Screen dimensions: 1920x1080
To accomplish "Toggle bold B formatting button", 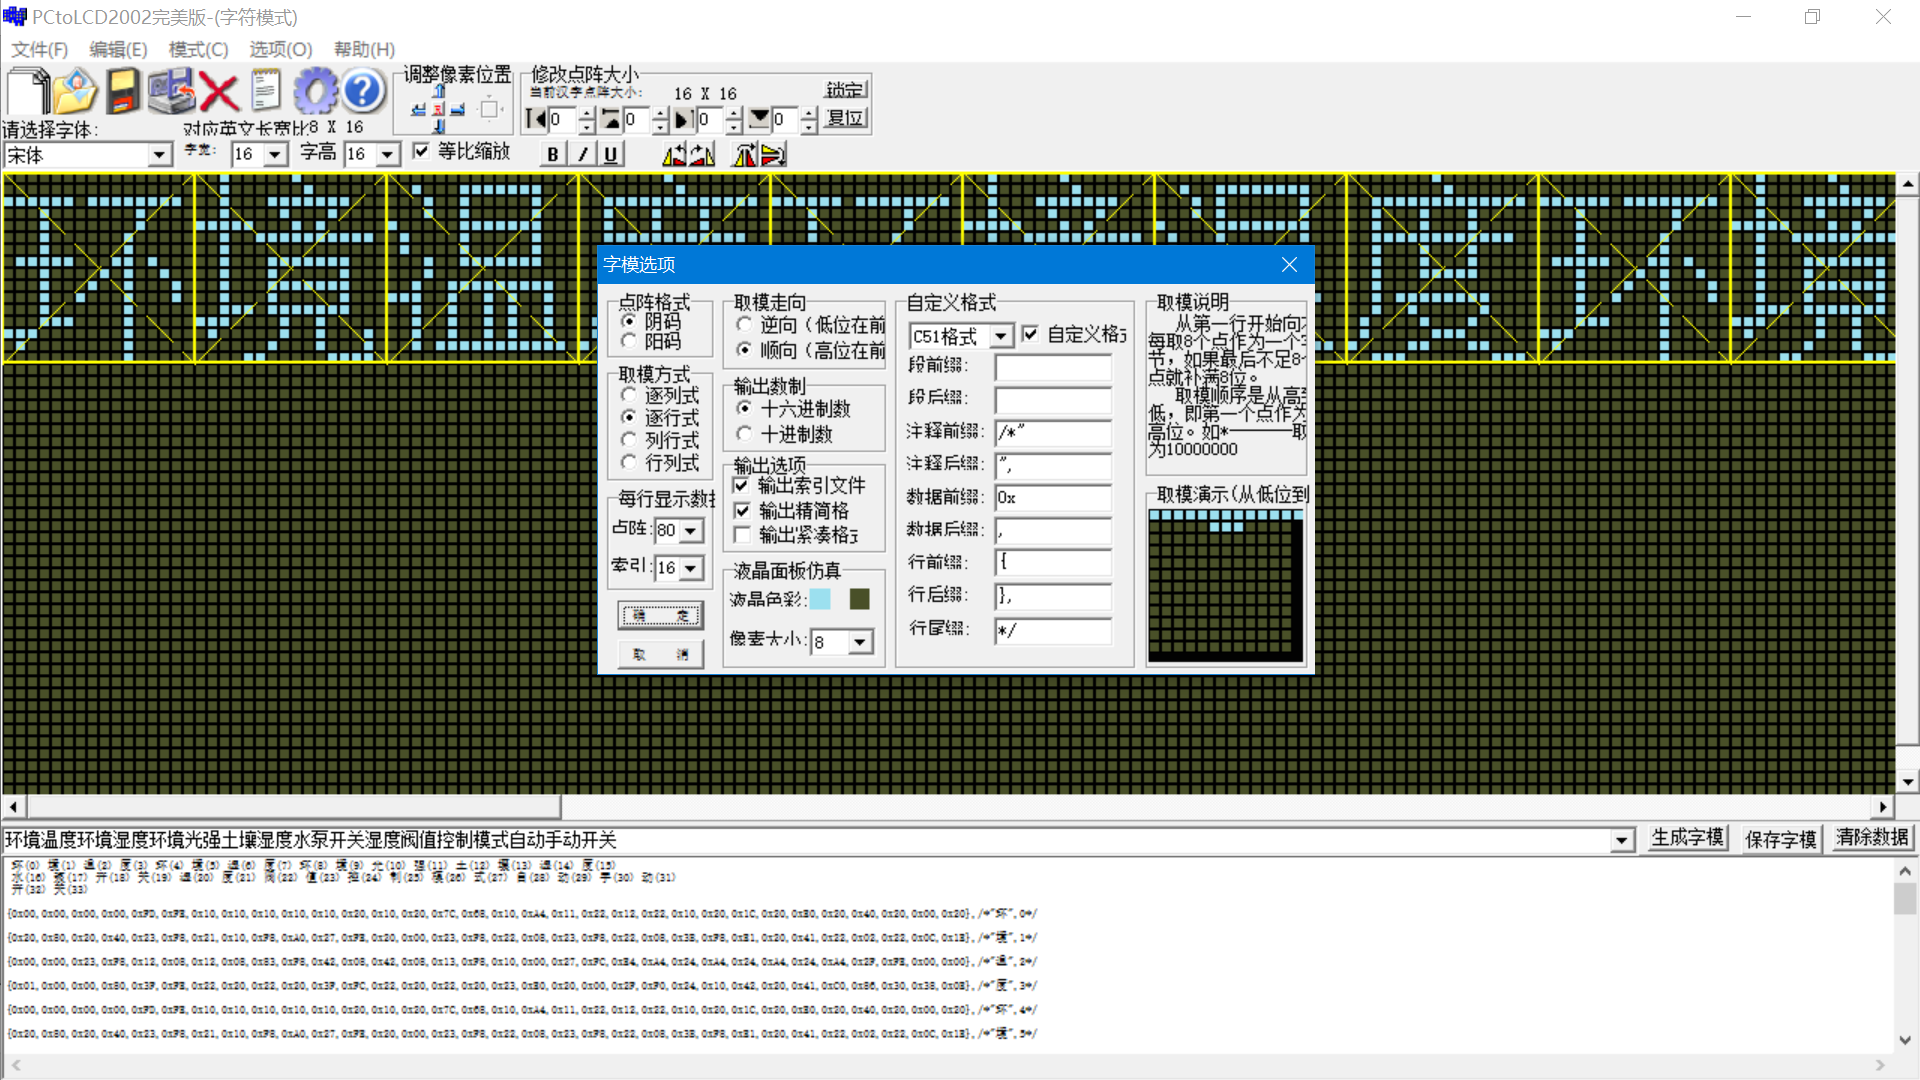I will click(553, 154).
